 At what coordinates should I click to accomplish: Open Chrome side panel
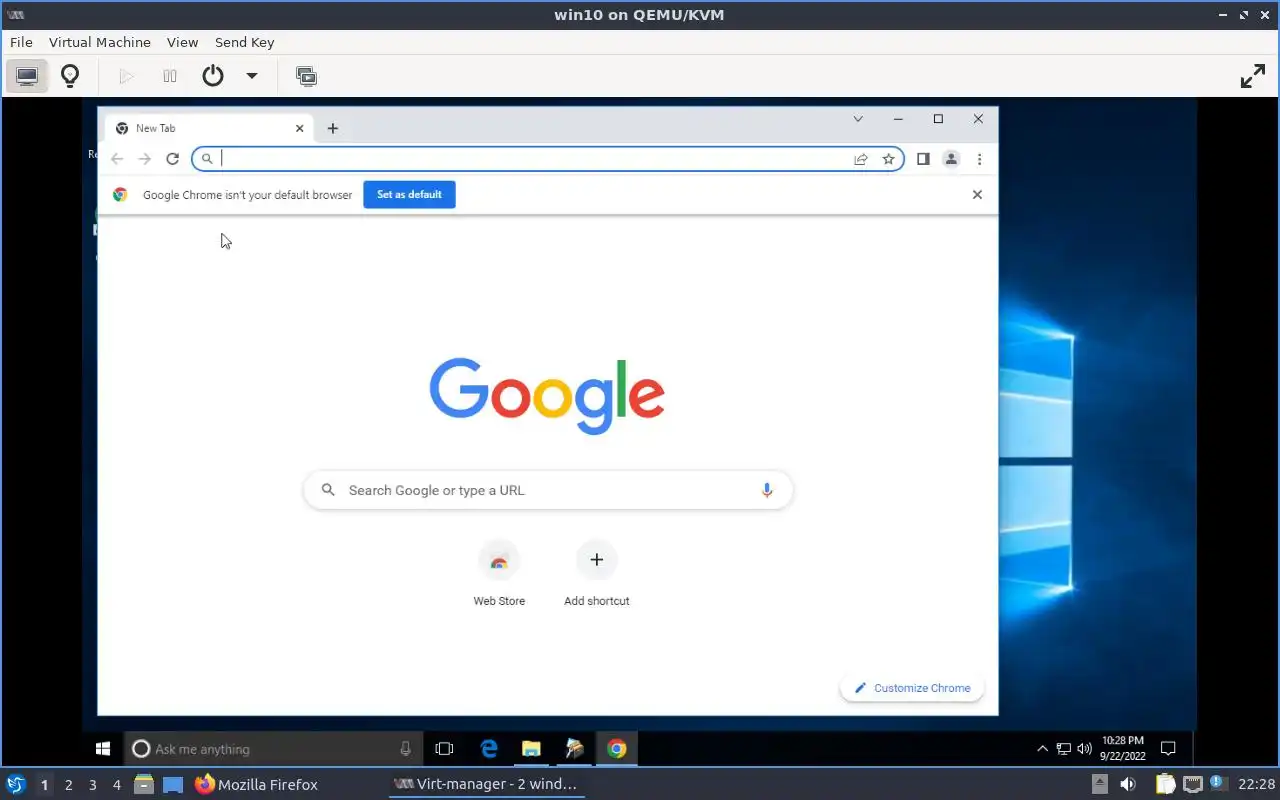pyautogui.click(x=923, y=159)
